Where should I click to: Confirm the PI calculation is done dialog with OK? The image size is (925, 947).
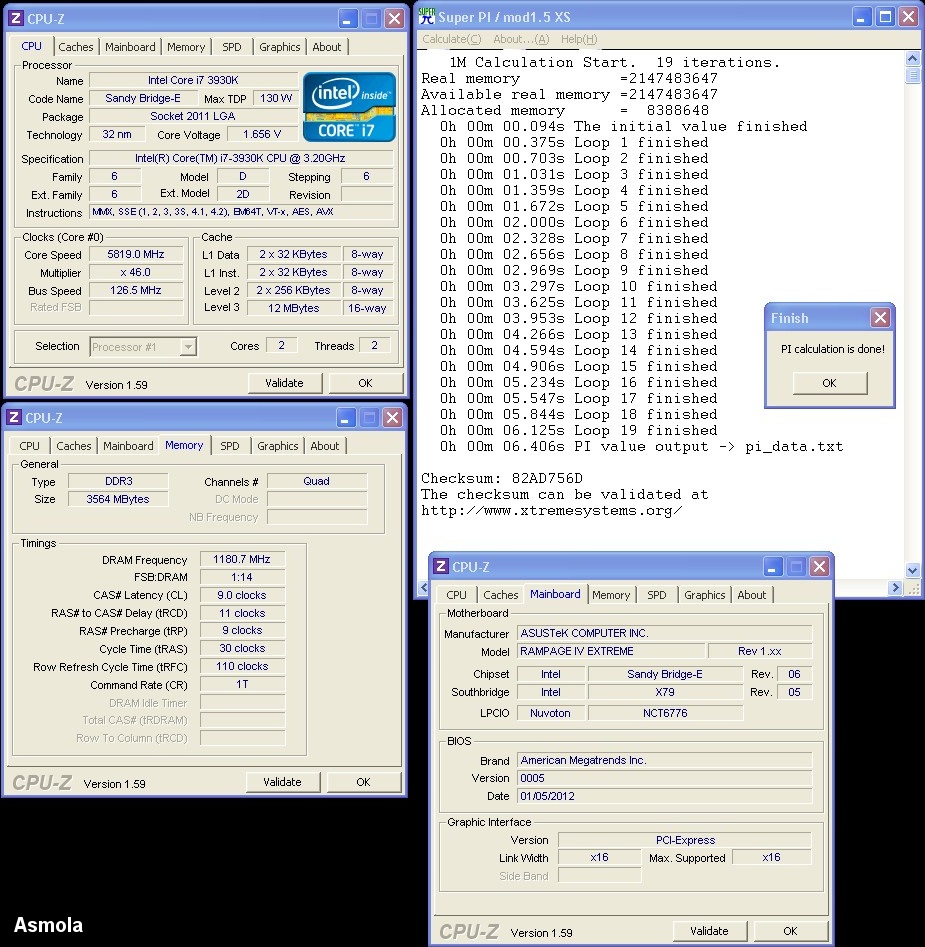pos(830,383)
